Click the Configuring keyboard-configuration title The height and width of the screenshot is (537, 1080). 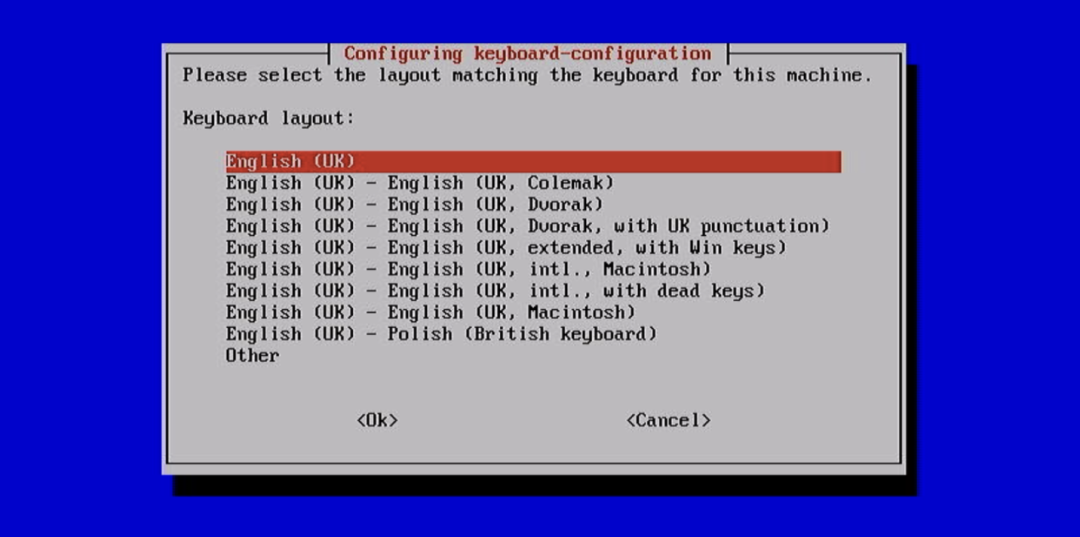[x=528, y=53]
